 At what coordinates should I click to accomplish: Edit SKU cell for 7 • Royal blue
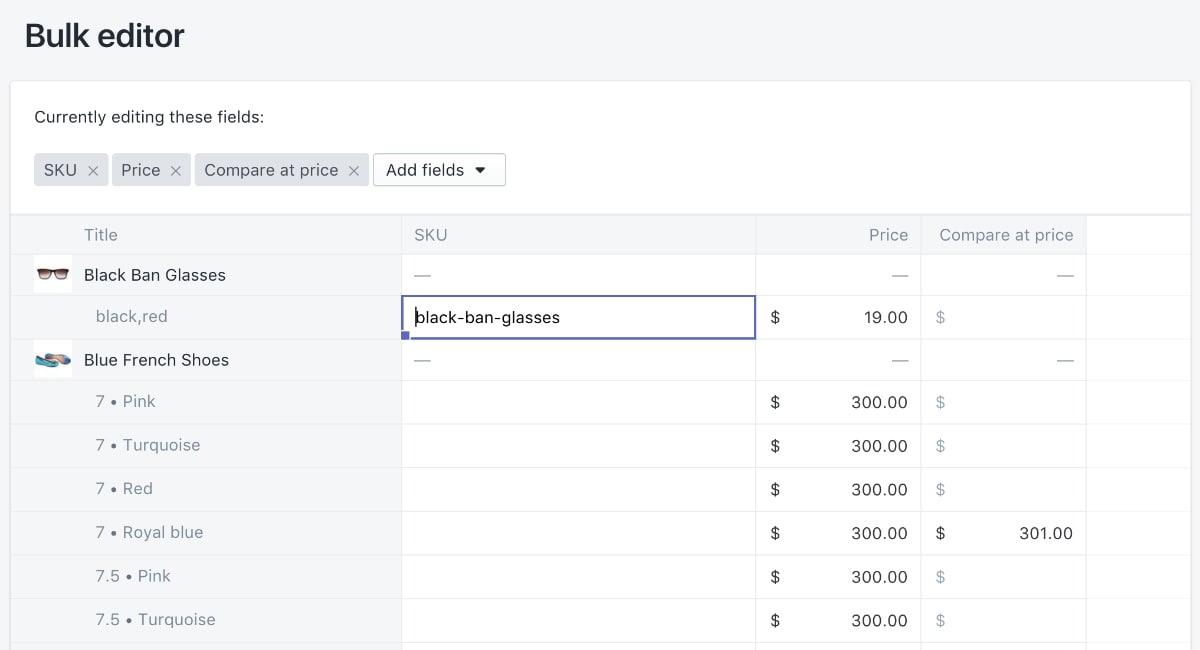click(x=578, y=533)
